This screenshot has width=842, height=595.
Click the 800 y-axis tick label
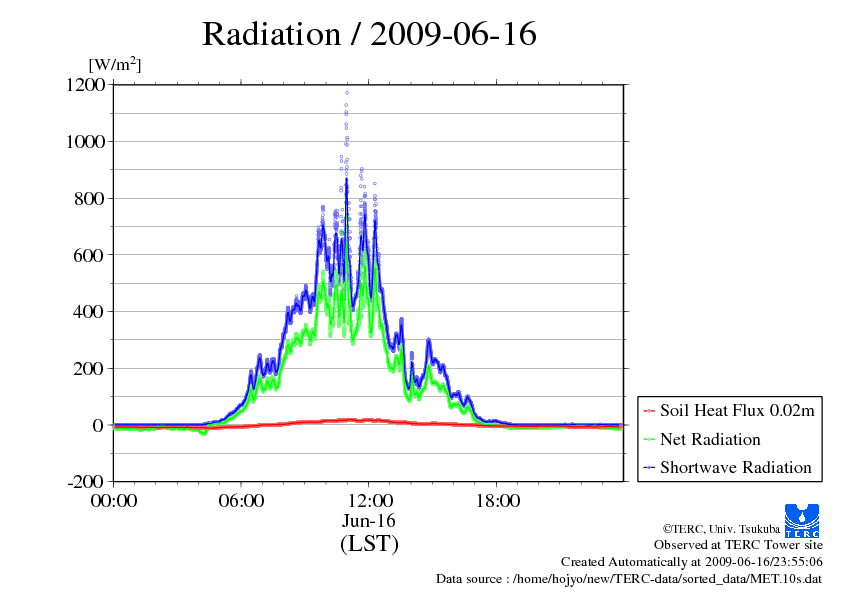pos(90,198)
